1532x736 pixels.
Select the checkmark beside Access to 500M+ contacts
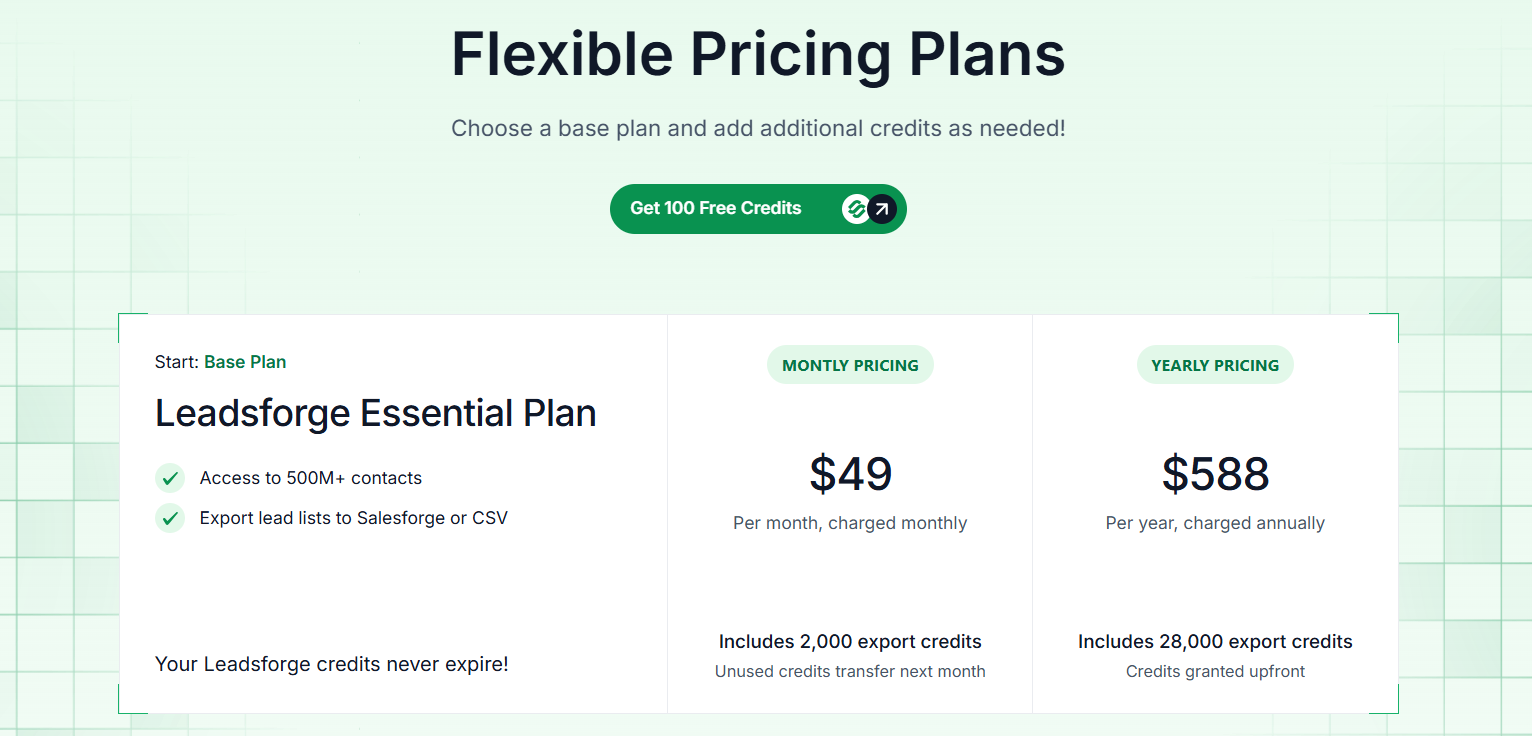pyautogui.click(x=170, y=478)
